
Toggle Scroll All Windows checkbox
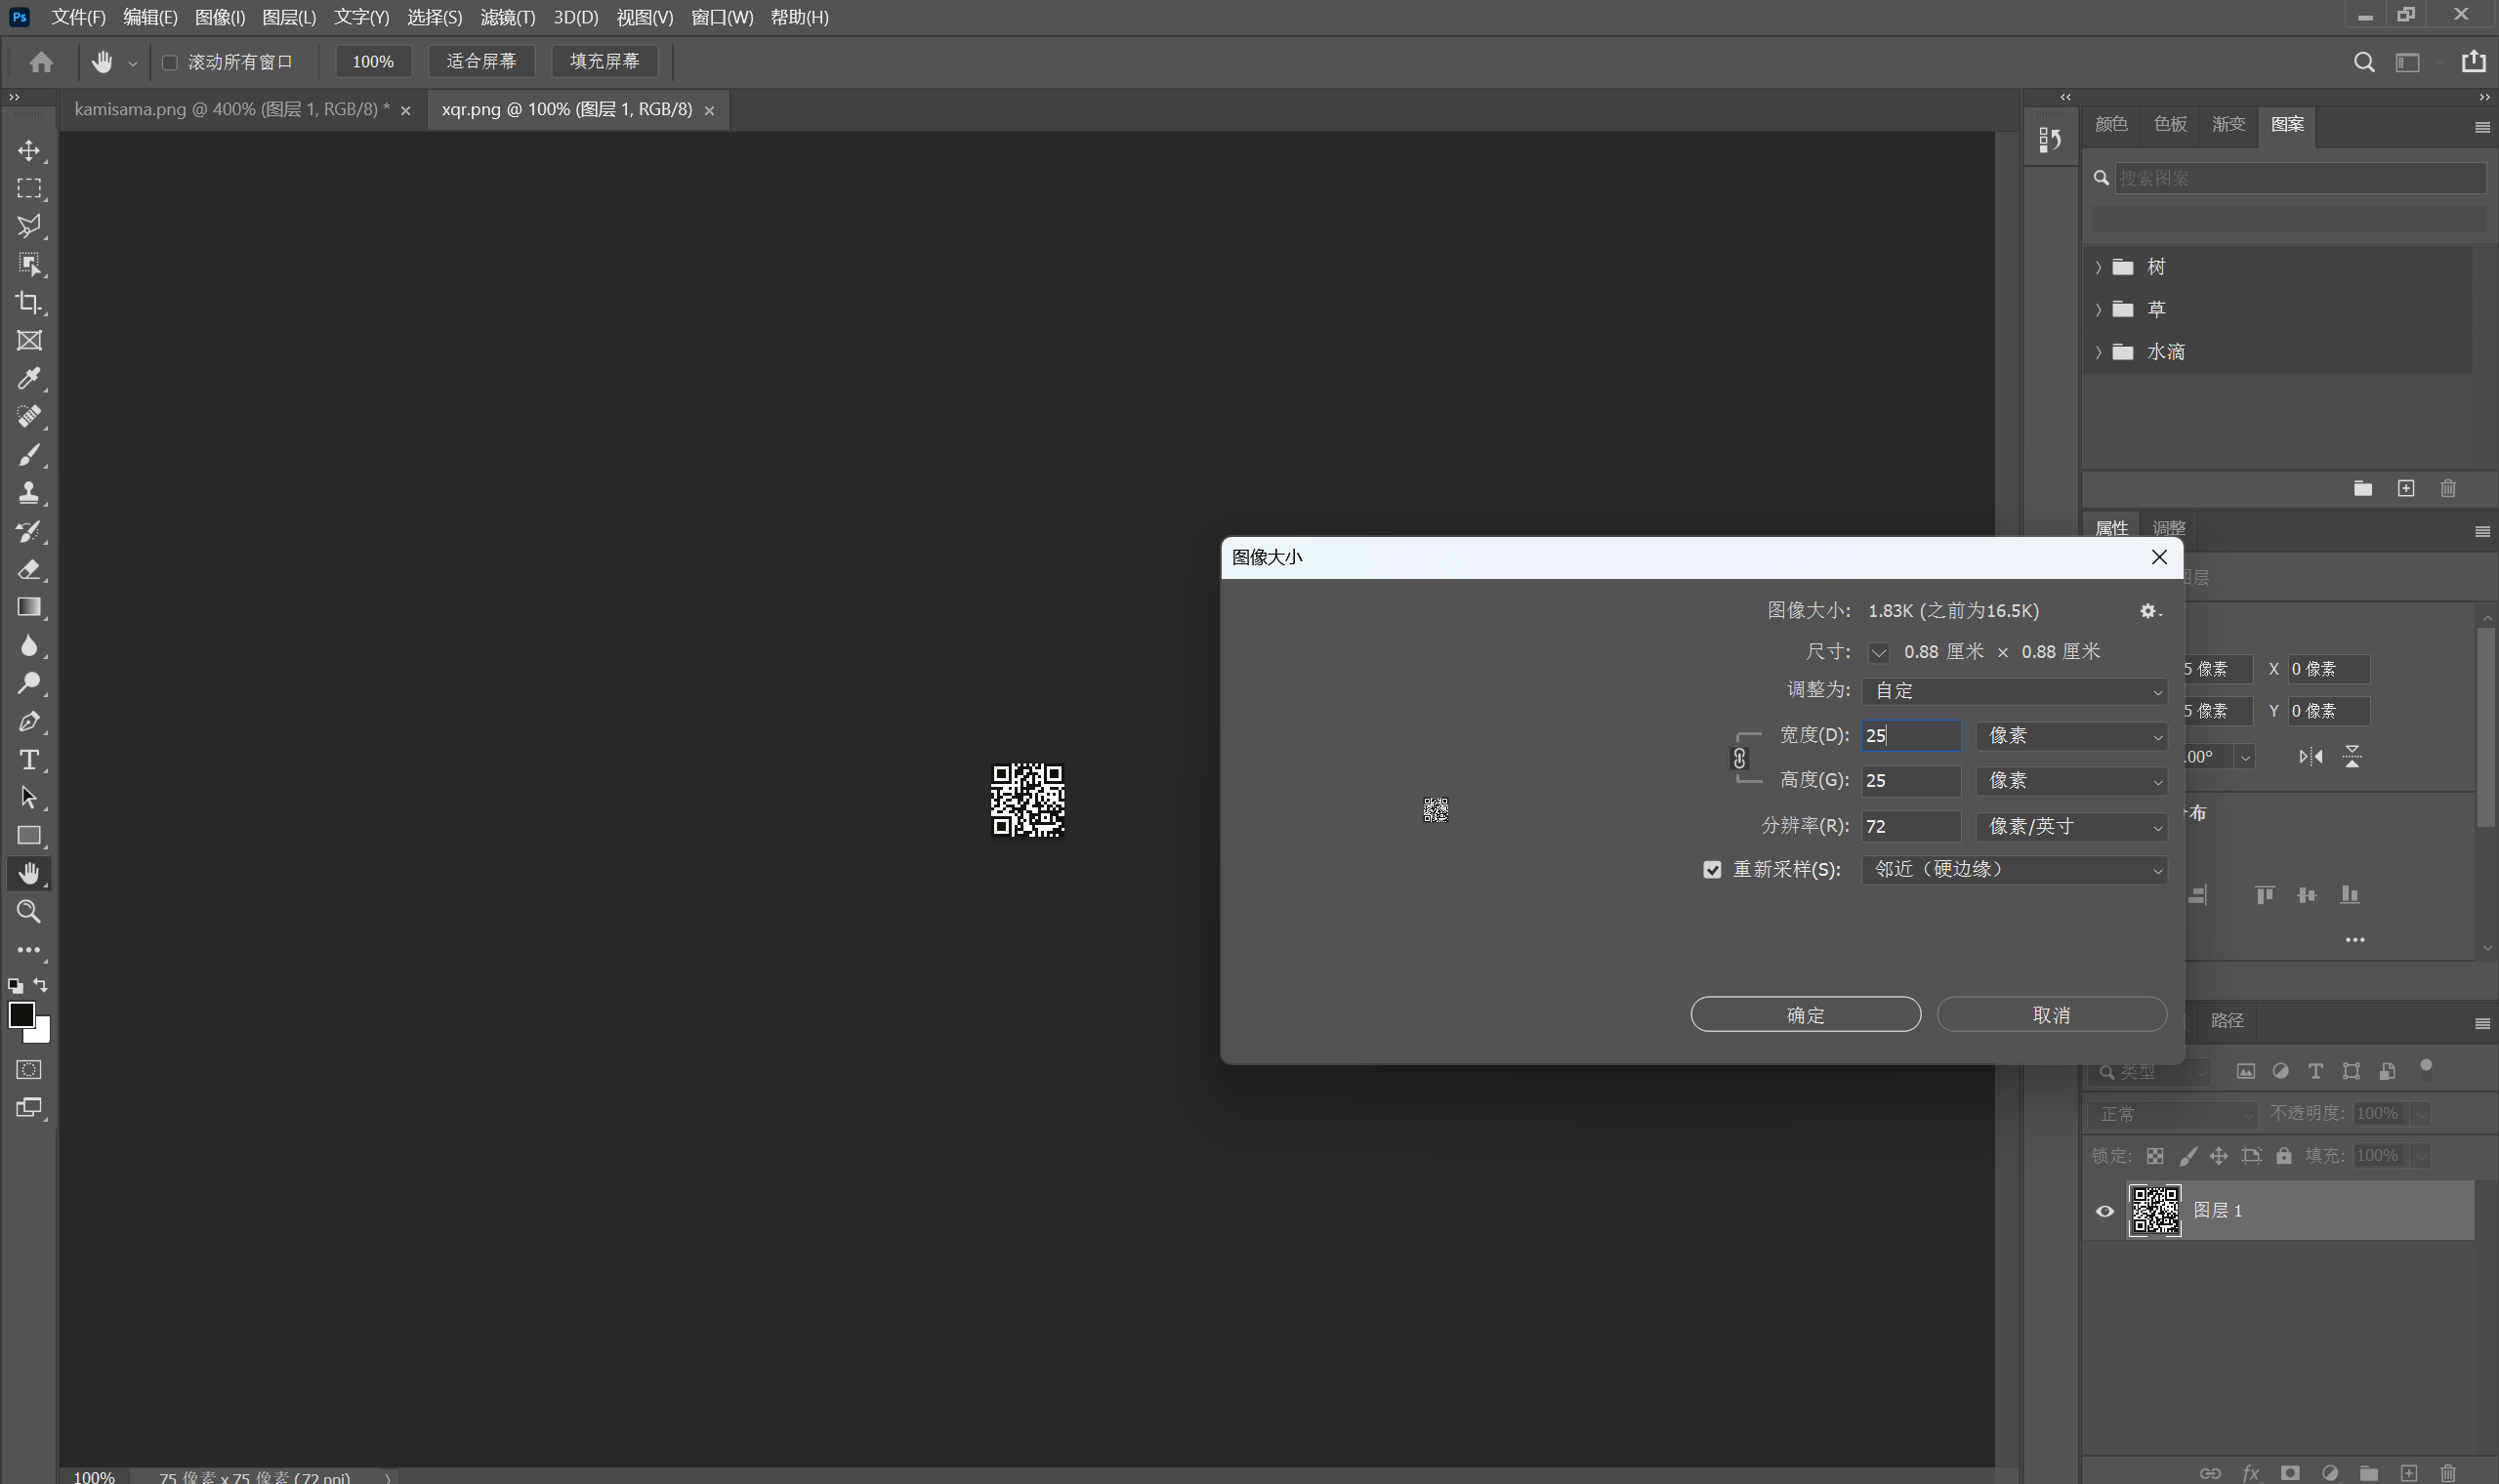170,62
